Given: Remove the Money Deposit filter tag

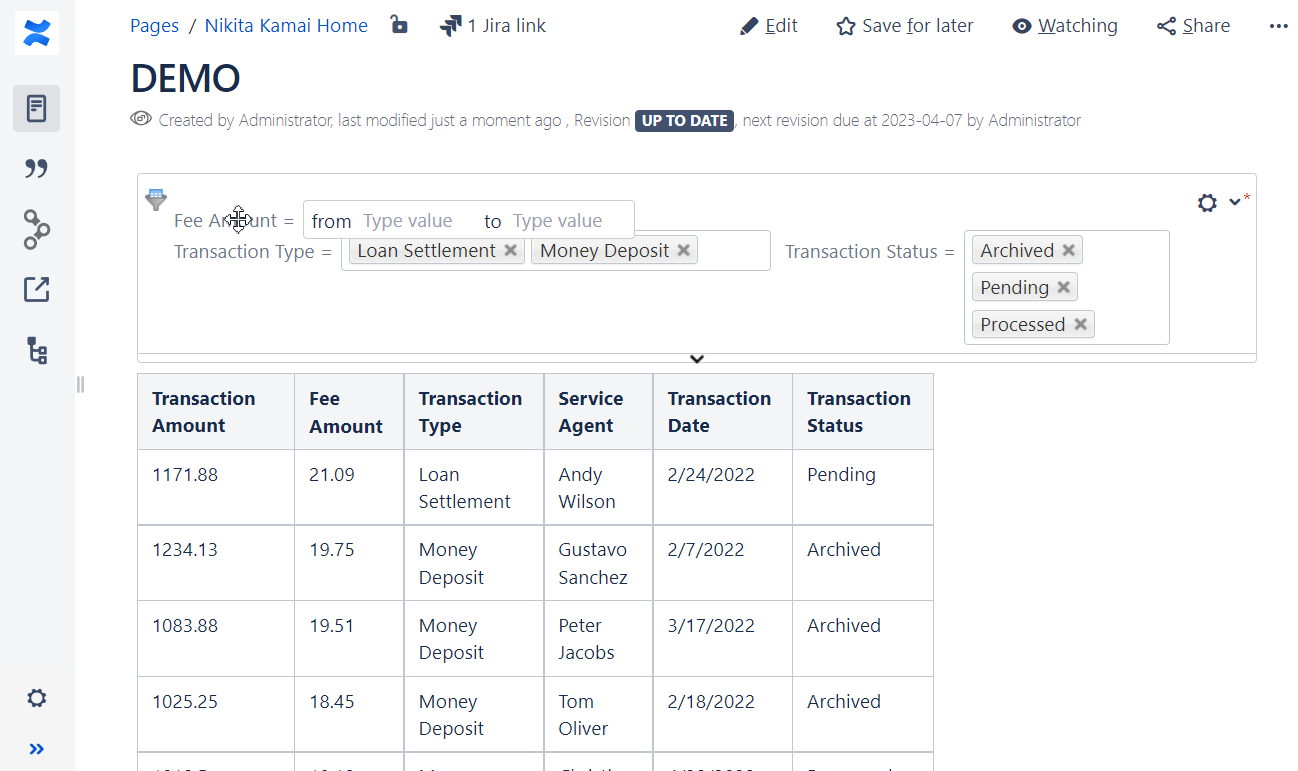Looking at the screenshot, I should 684,251.
